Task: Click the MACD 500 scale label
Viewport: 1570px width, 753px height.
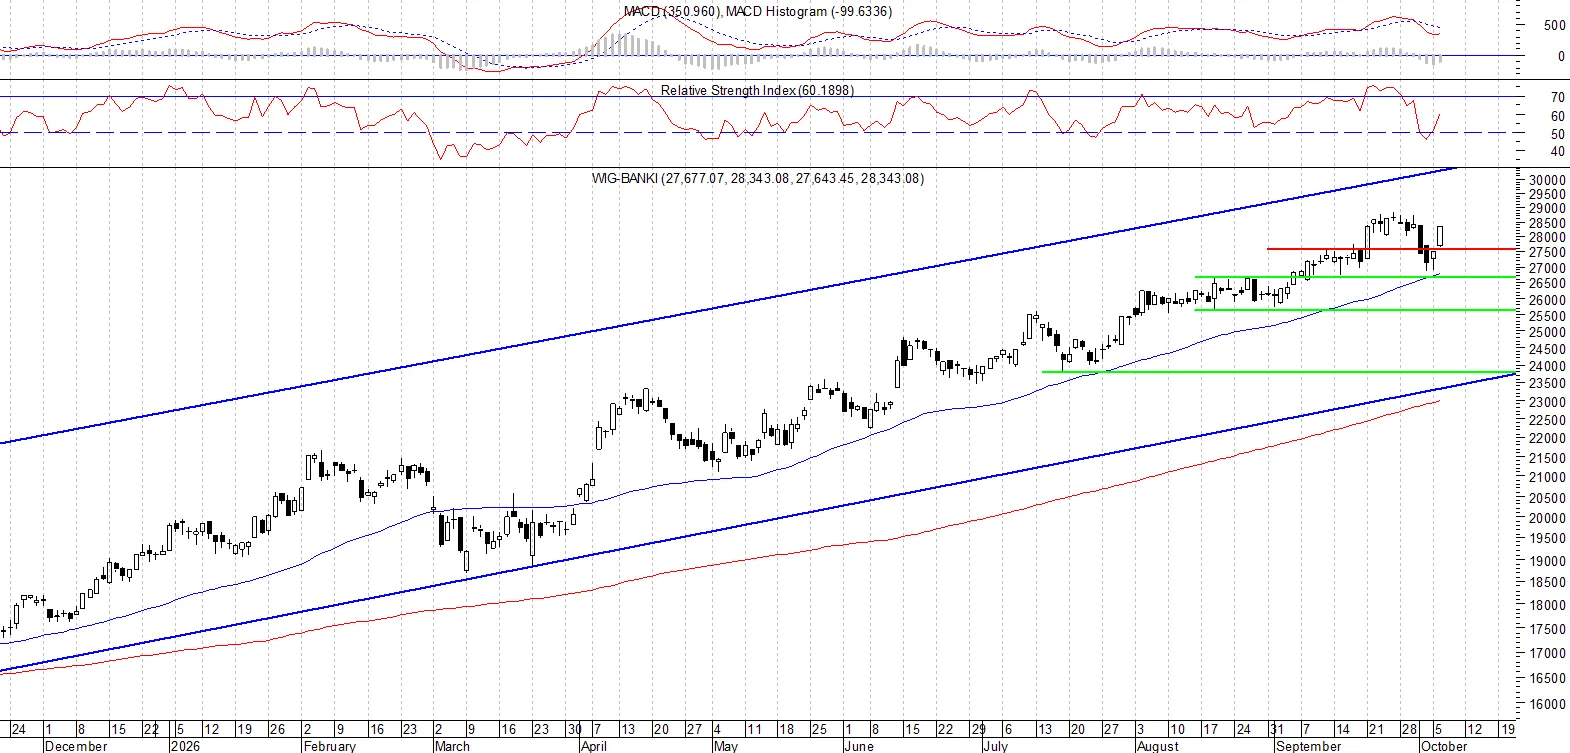Action: tap(1555, 25)
